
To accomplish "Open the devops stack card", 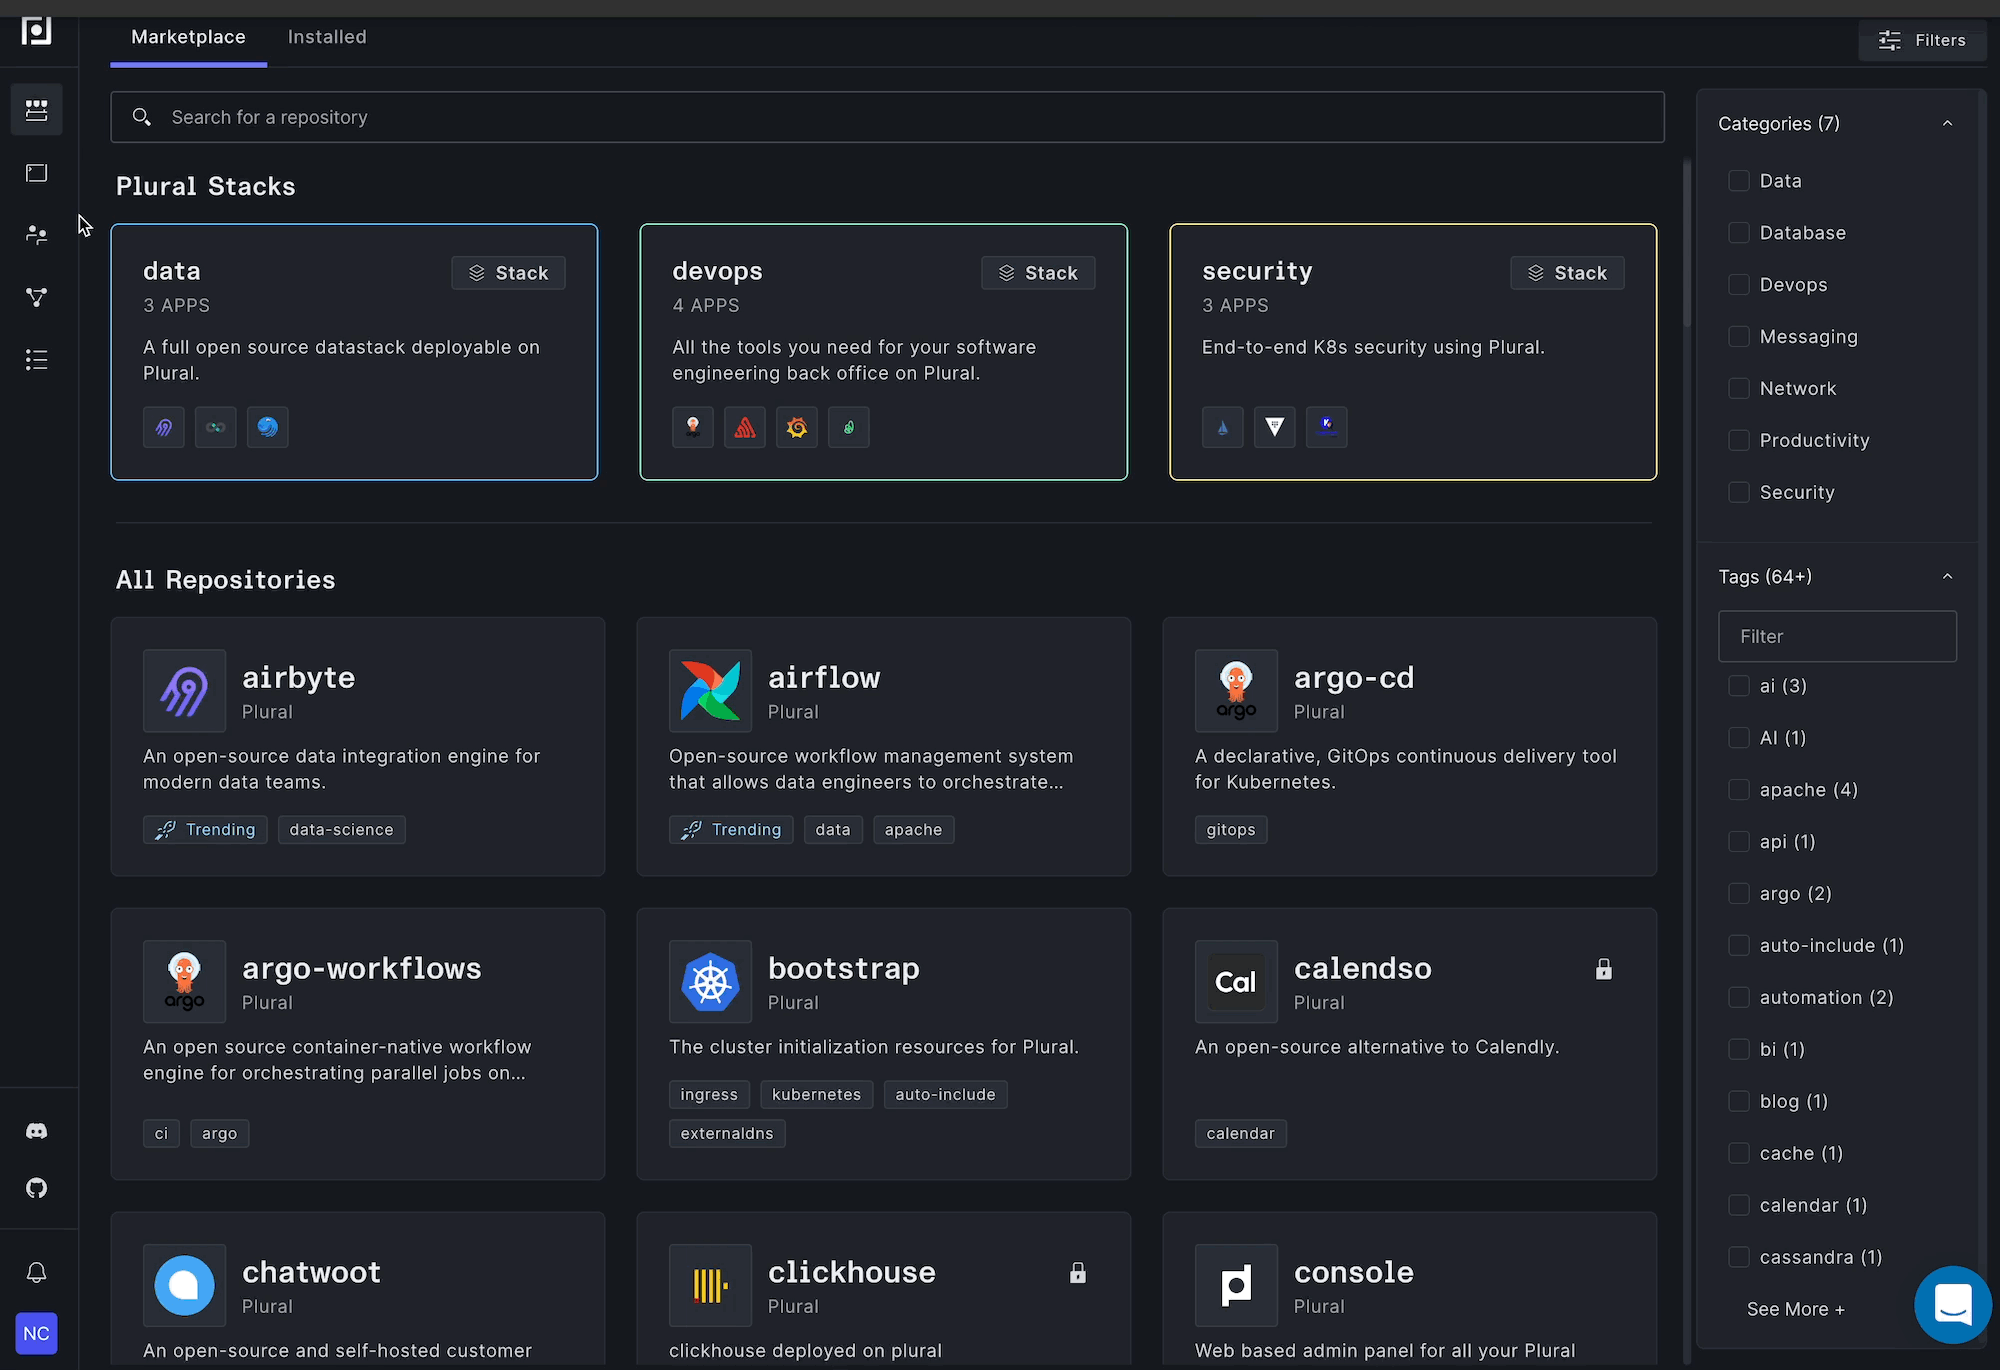I will (x=883, y=352).
